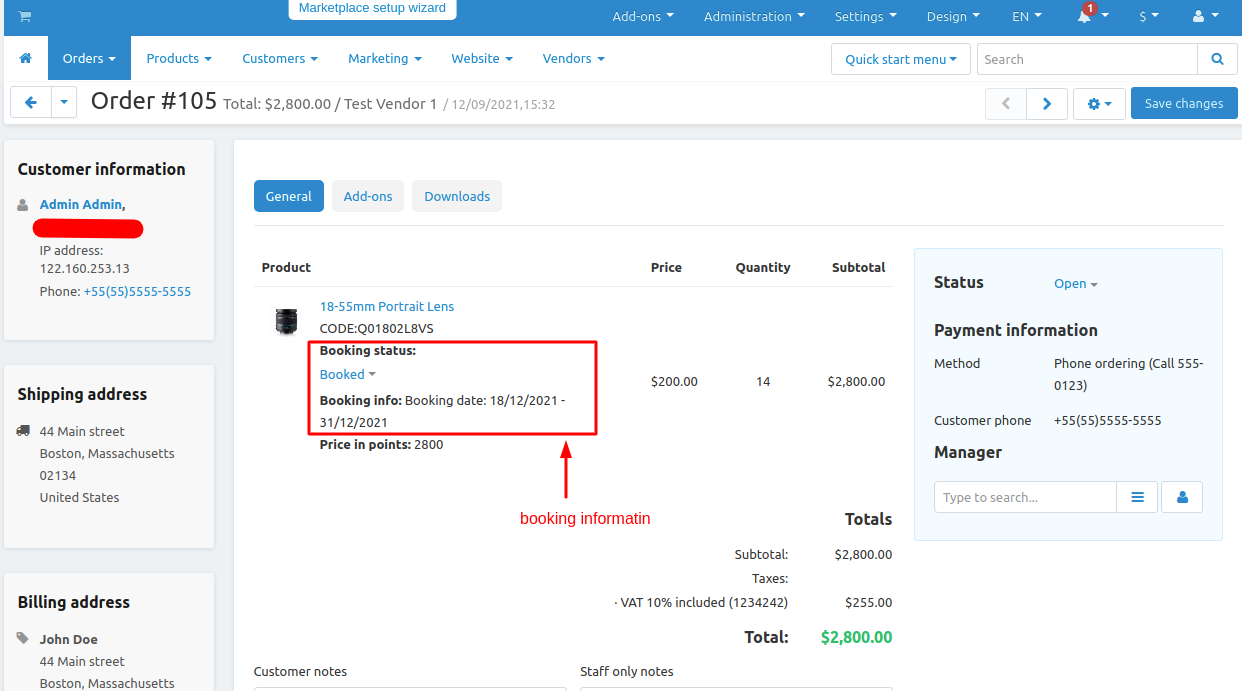This screenshot has width=1242, height=691.
Task: Save changes to the order
Action: click(x=1184, y=104)
